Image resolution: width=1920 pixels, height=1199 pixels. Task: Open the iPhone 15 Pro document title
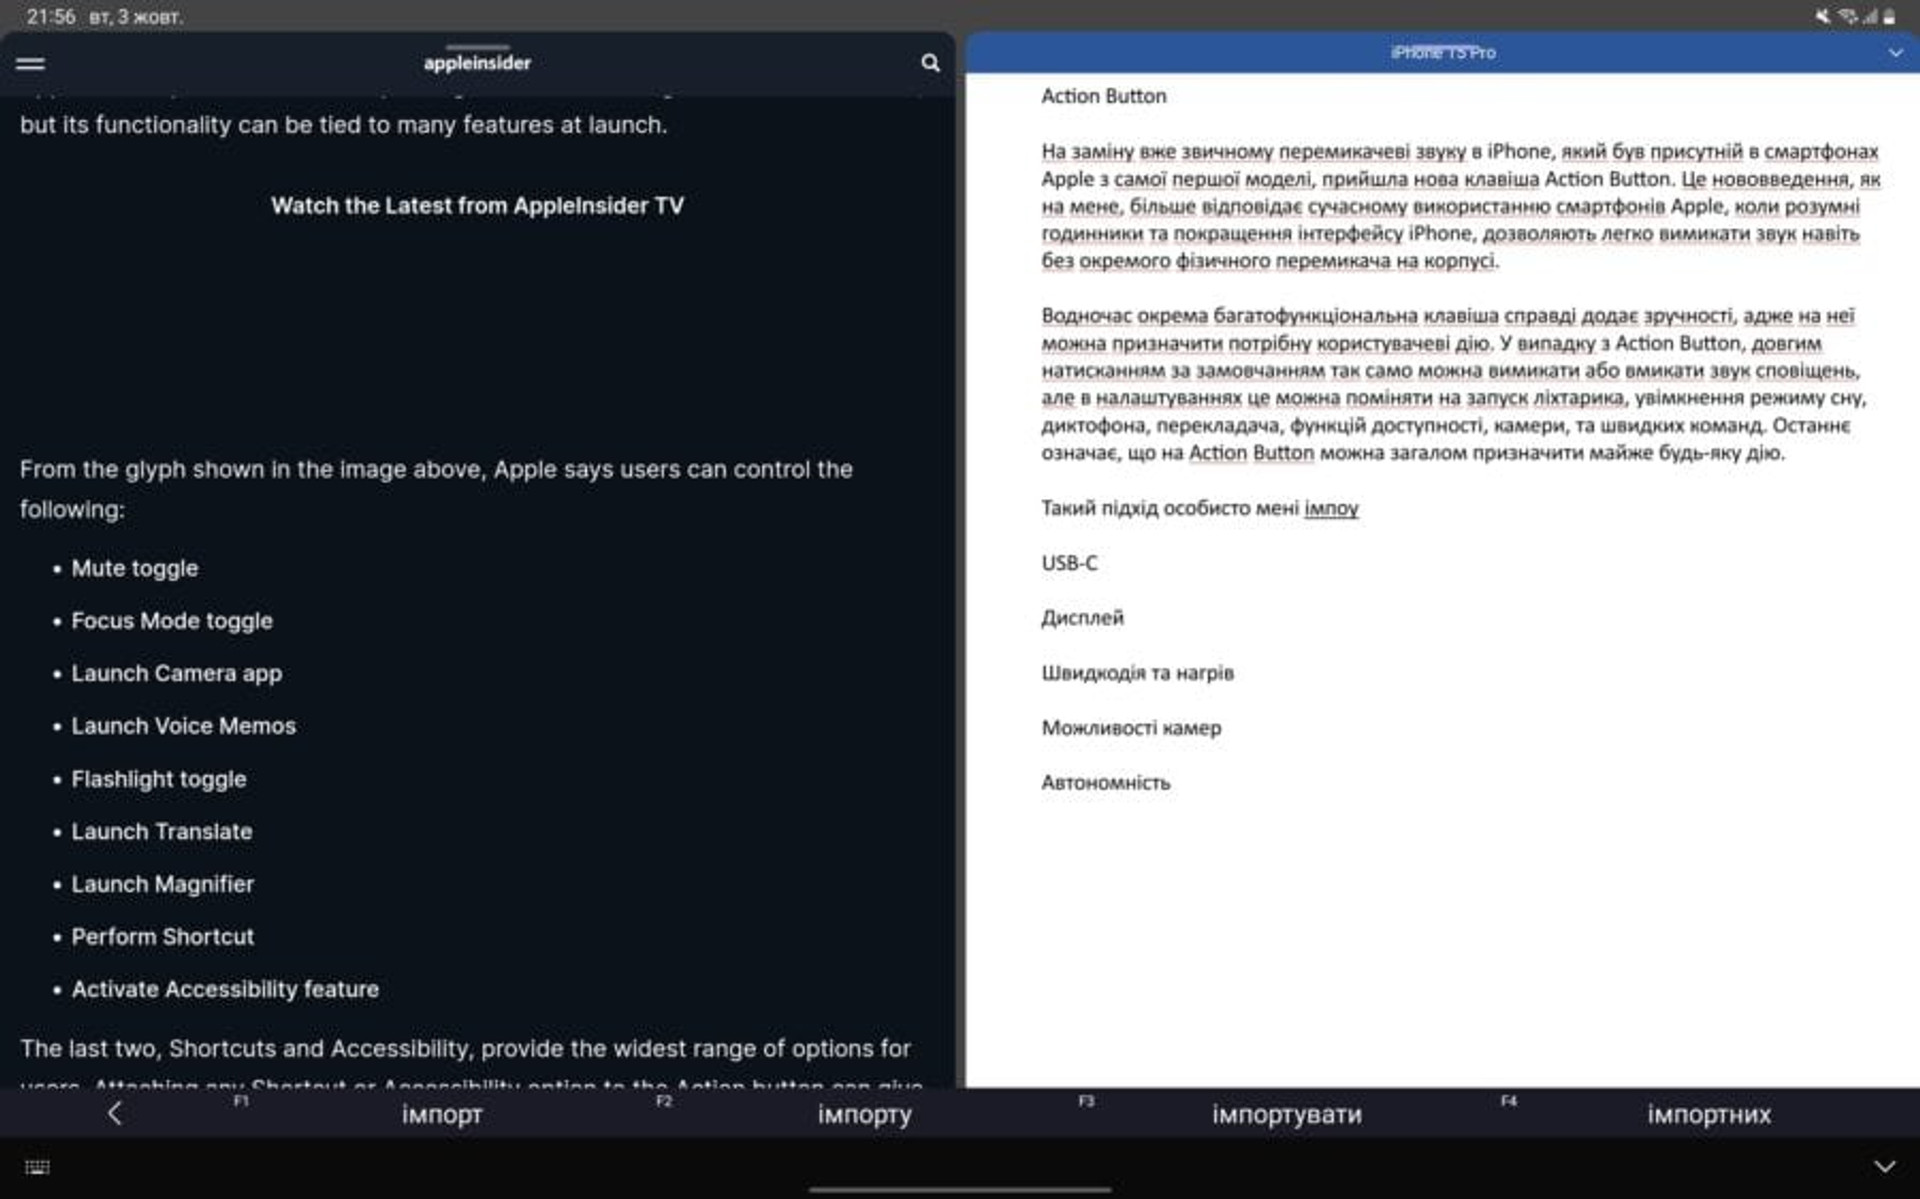click(x=1443, y=53)
